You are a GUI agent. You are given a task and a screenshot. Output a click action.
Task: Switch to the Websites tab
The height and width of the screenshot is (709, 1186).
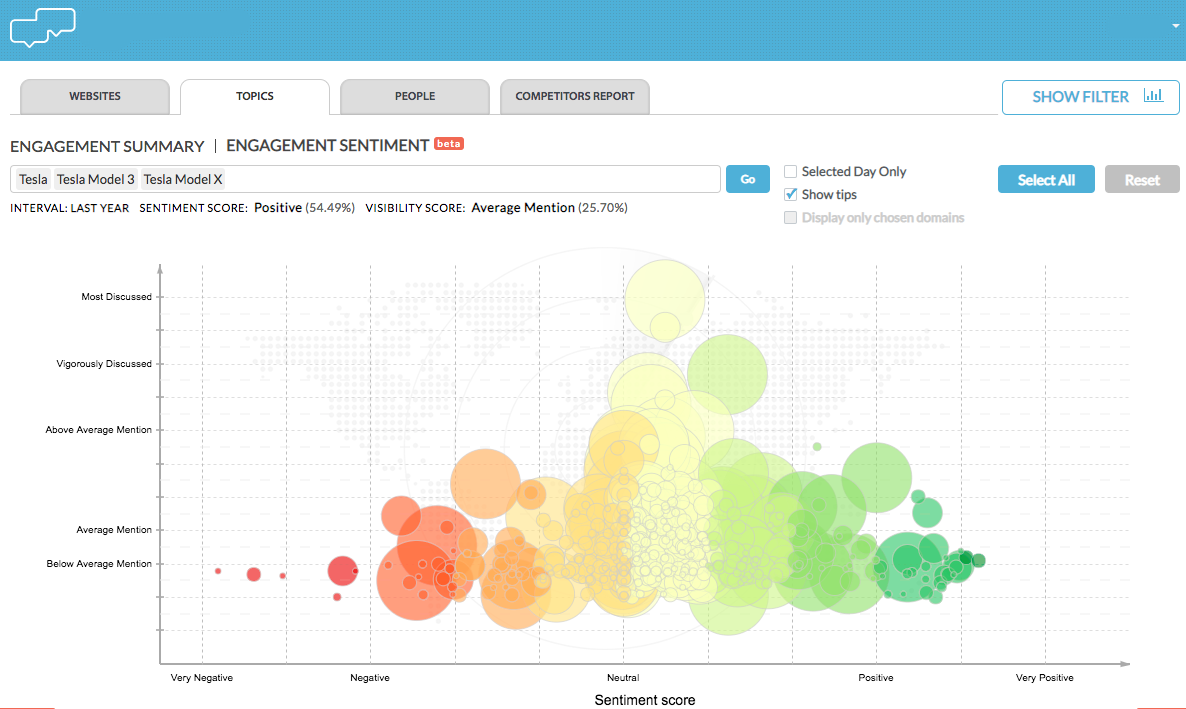pyautogui.click(x=95, y=97)
